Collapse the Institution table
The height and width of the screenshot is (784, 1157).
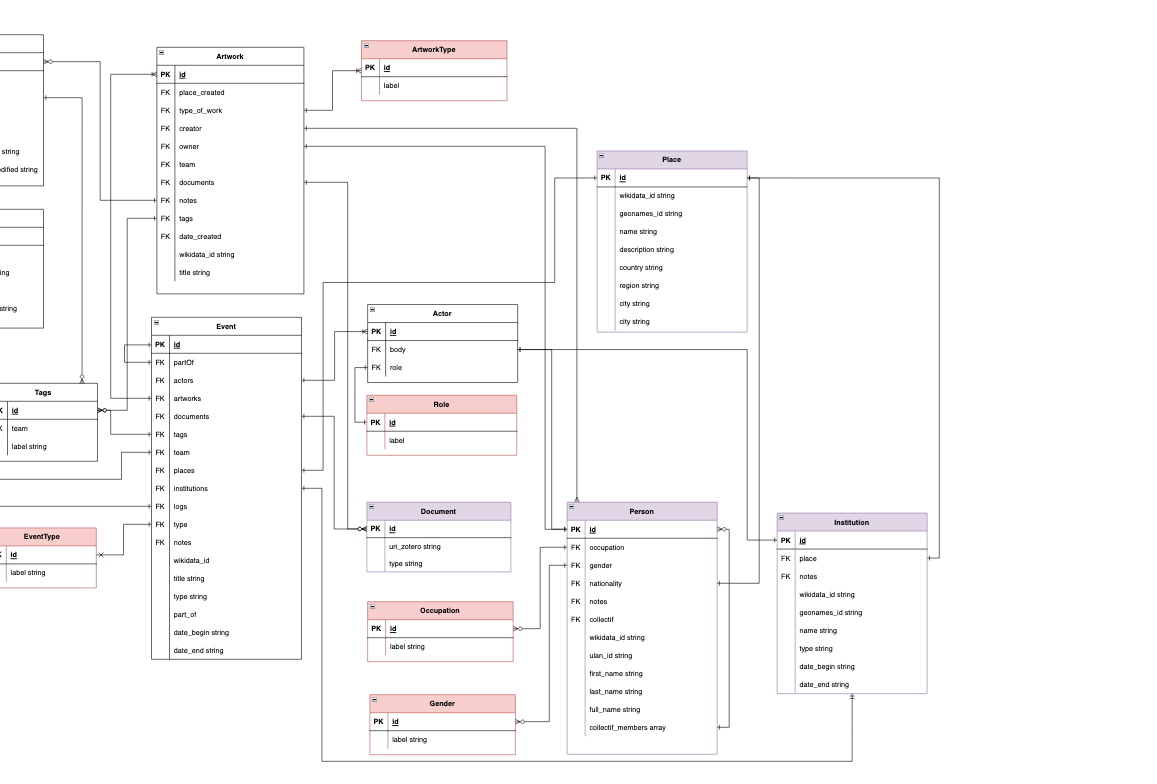pos(783,518)
